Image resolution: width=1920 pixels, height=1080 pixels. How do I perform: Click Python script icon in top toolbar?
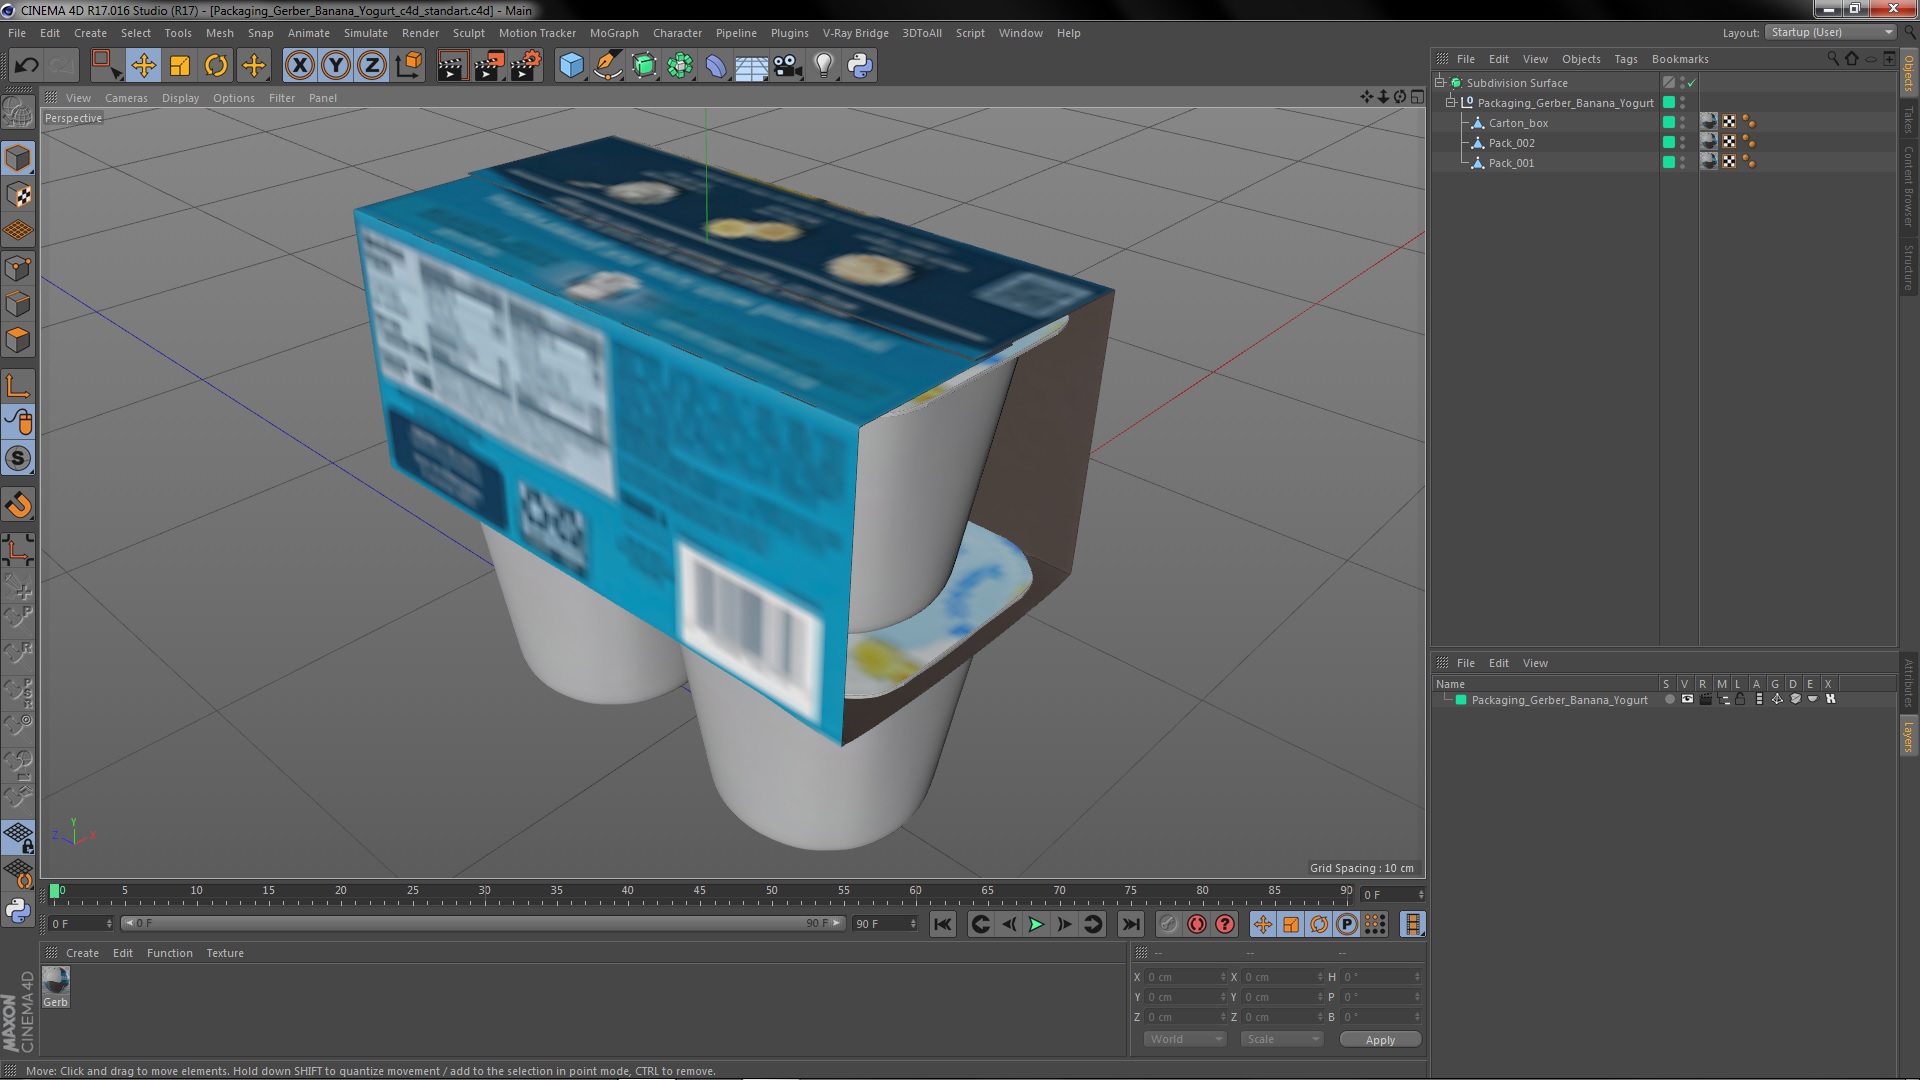pyautogui.click(x=860, y=66)
